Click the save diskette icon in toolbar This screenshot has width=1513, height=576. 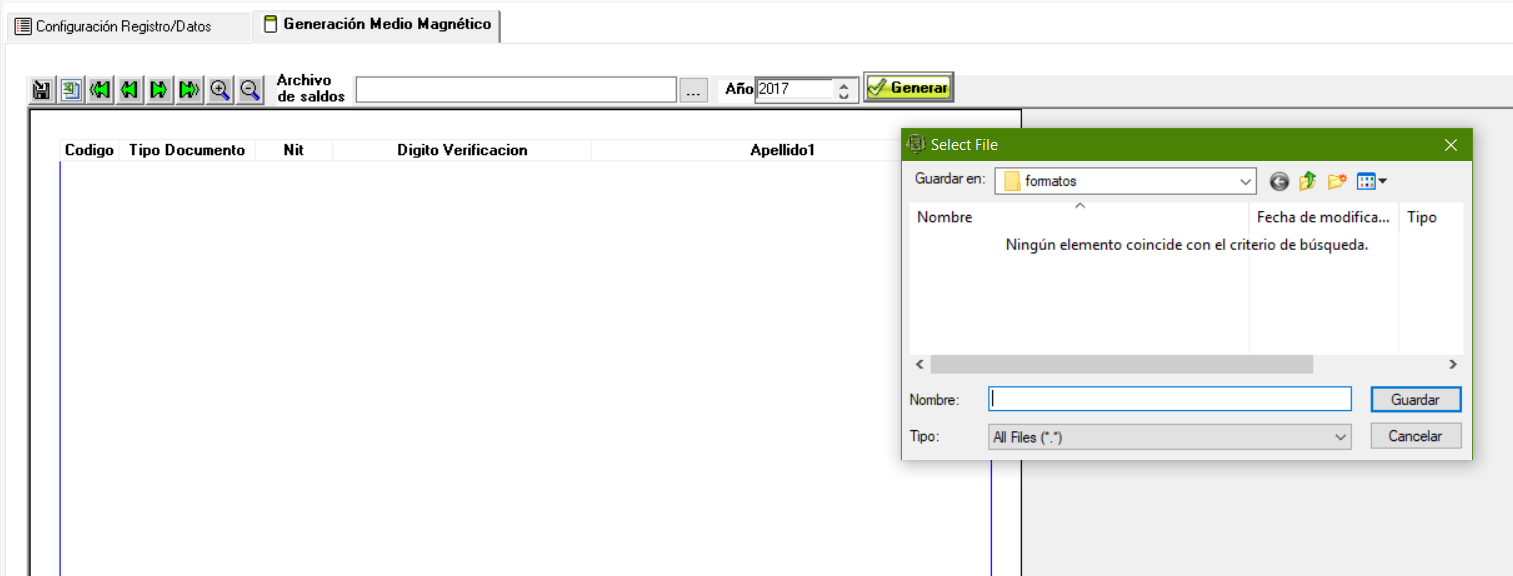42,90
